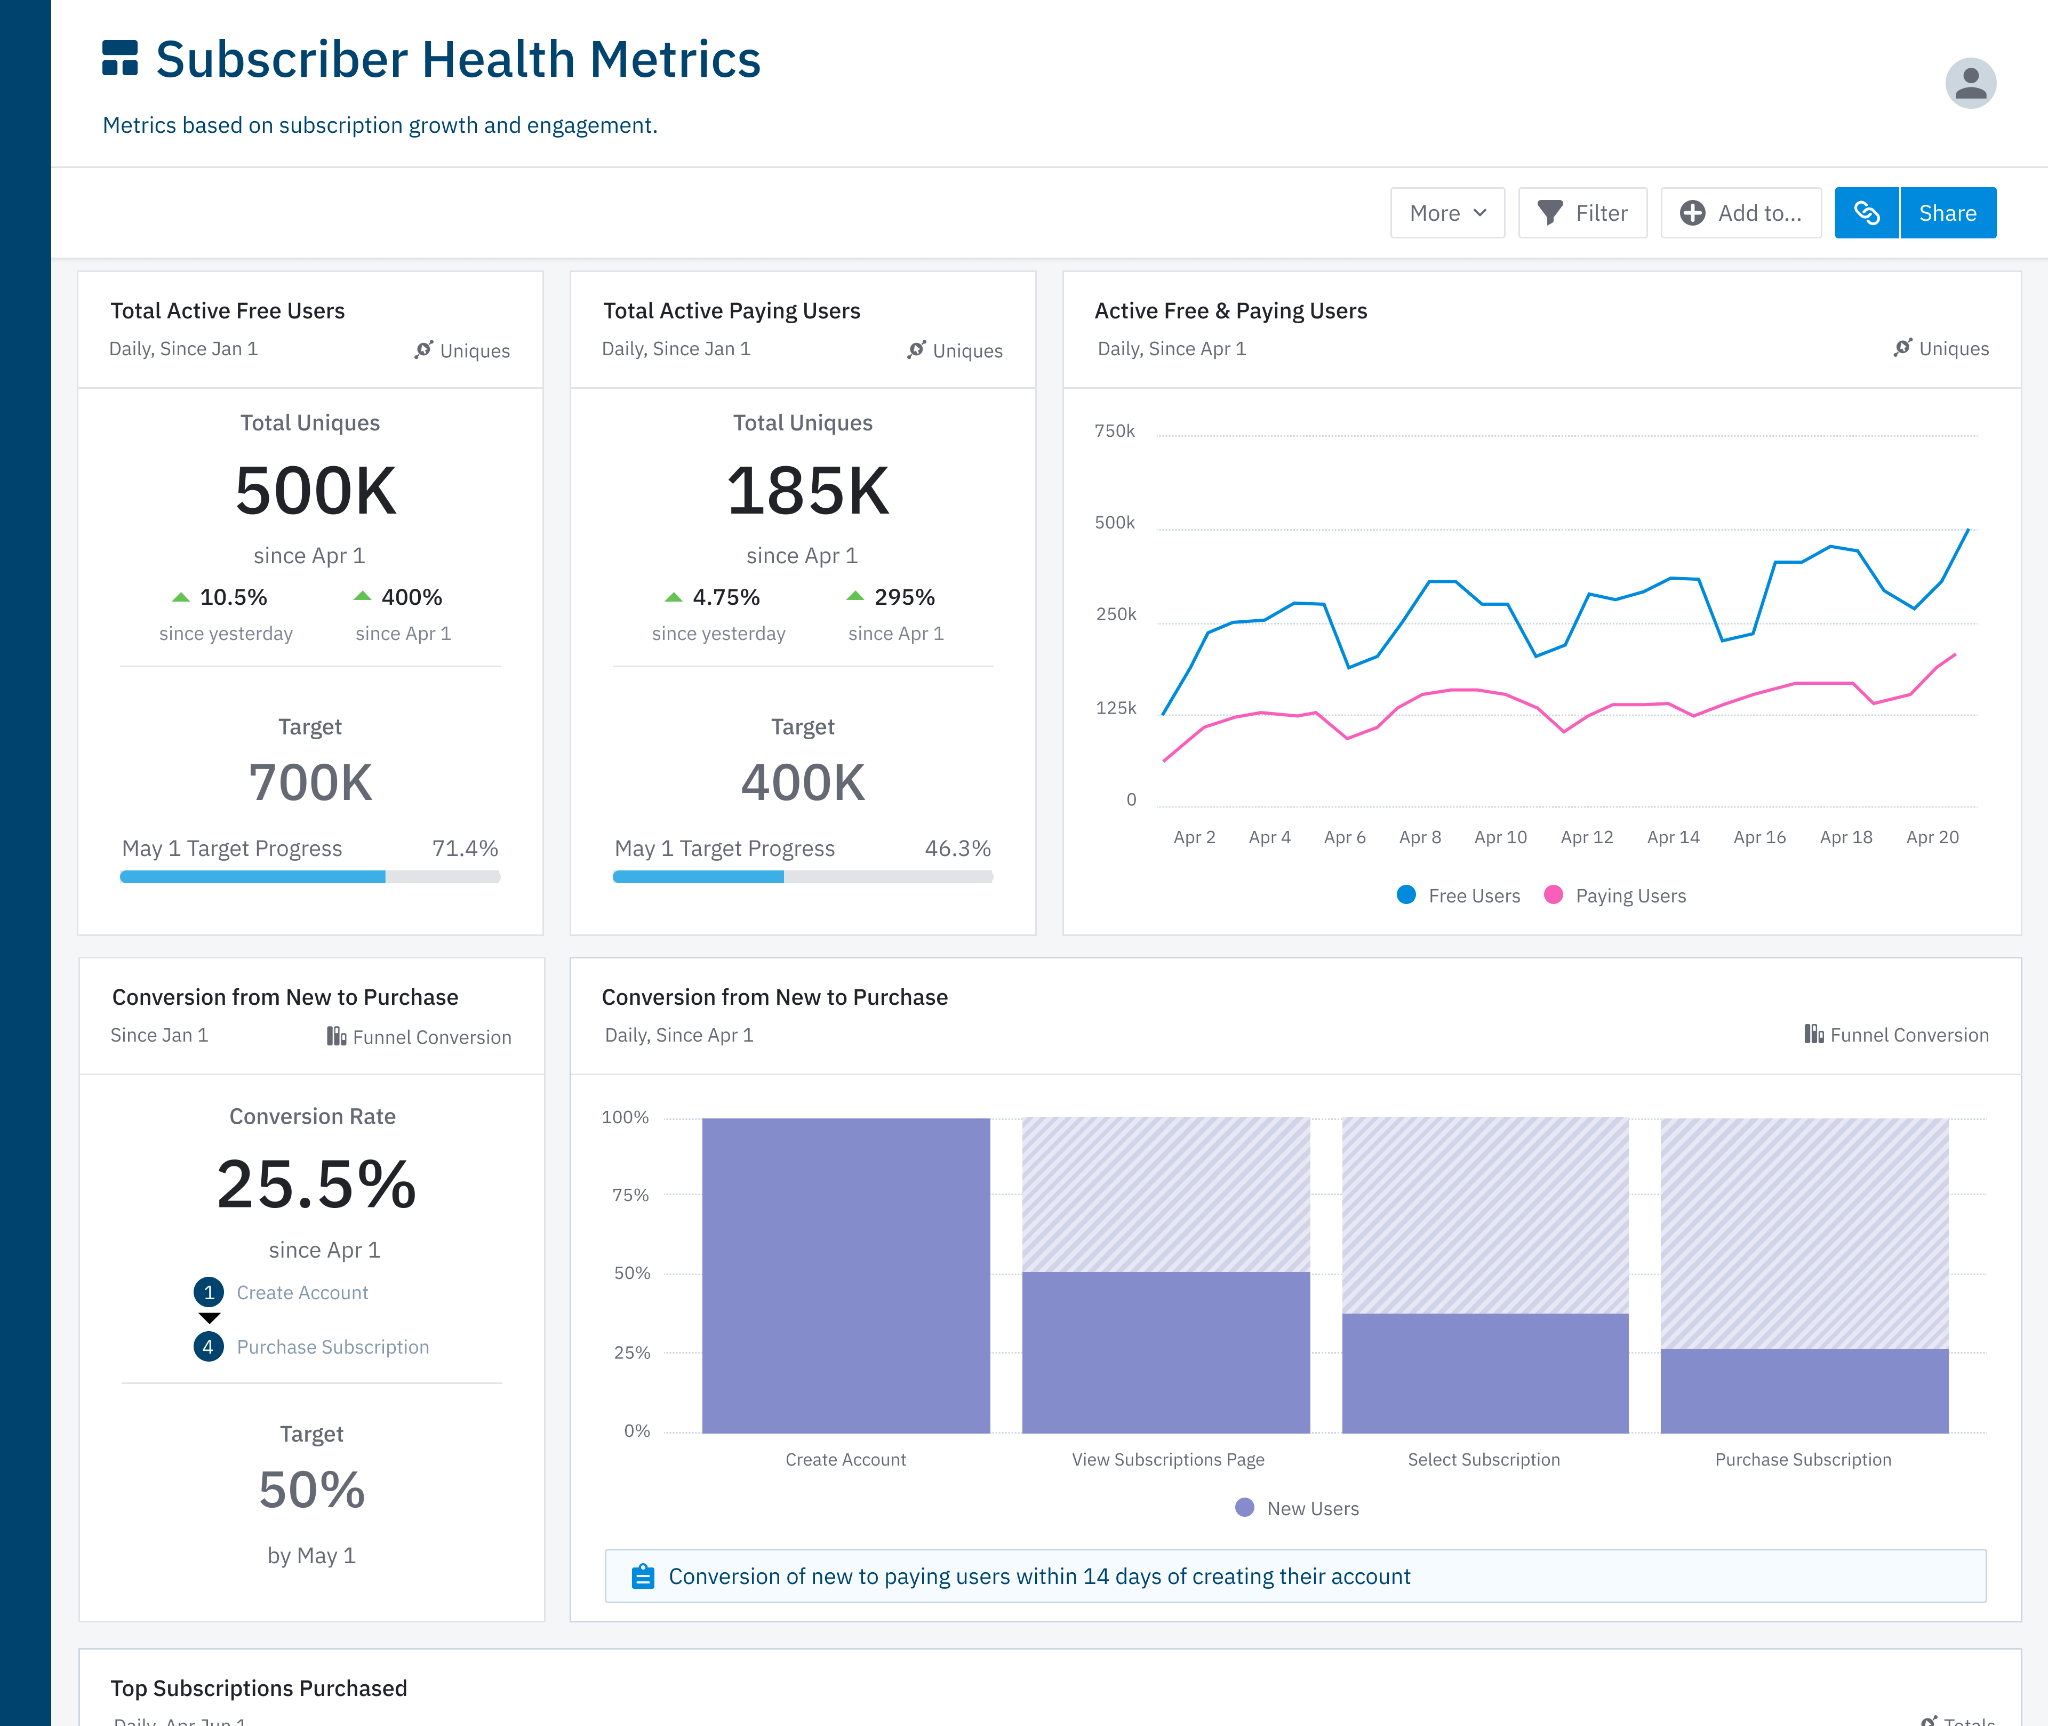Click the Share button top right
This screenshot has height=1726, width=2048.
point(1947,212)
